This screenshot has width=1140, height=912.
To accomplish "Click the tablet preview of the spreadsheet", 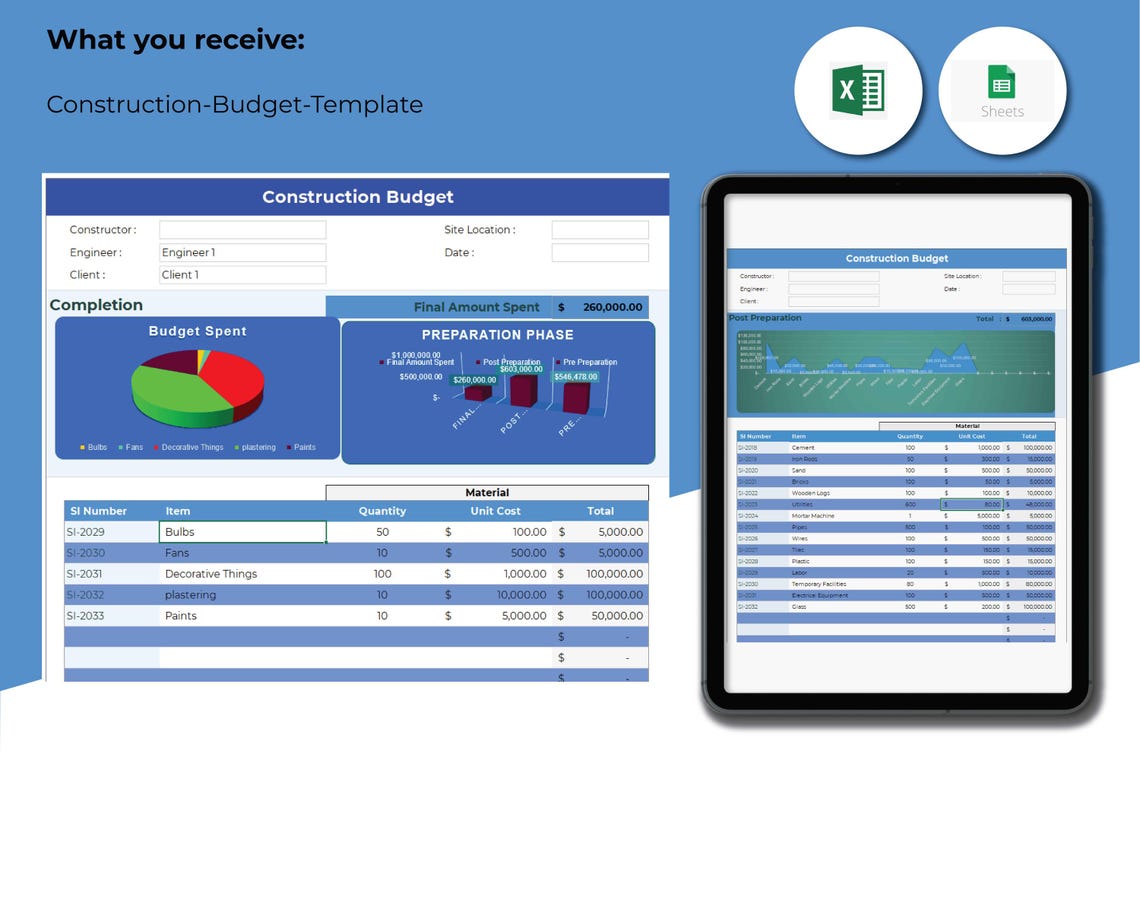I will [897, 444].
